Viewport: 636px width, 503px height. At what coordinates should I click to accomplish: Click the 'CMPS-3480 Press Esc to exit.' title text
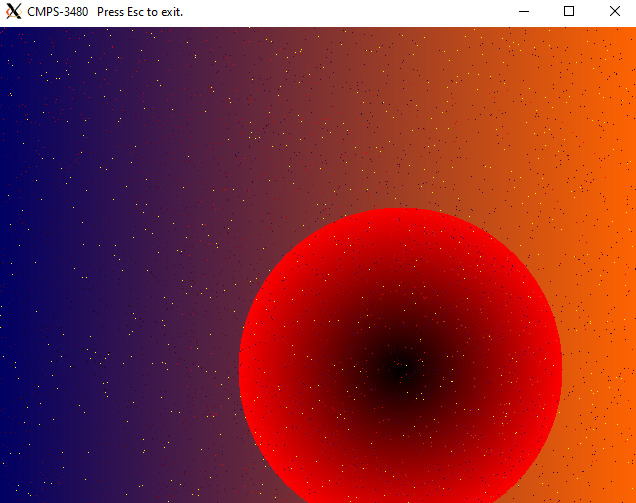pos(105,12)
